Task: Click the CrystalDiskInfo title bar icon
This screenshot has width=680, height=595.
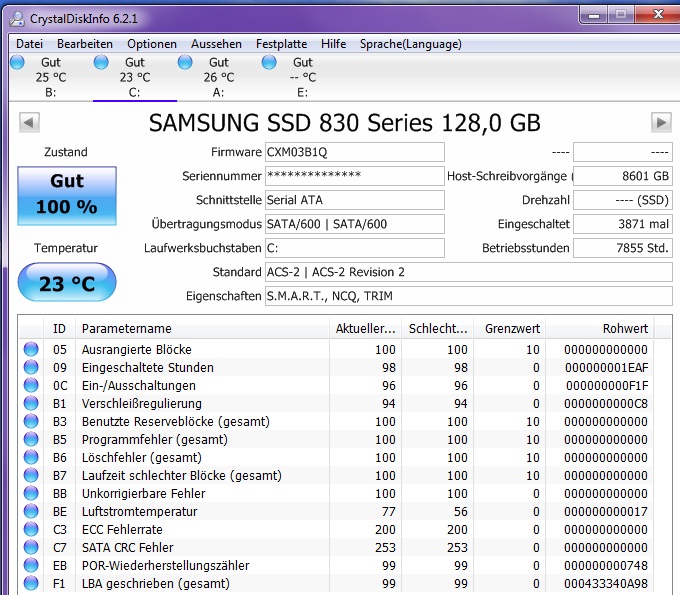Action: 17,19
